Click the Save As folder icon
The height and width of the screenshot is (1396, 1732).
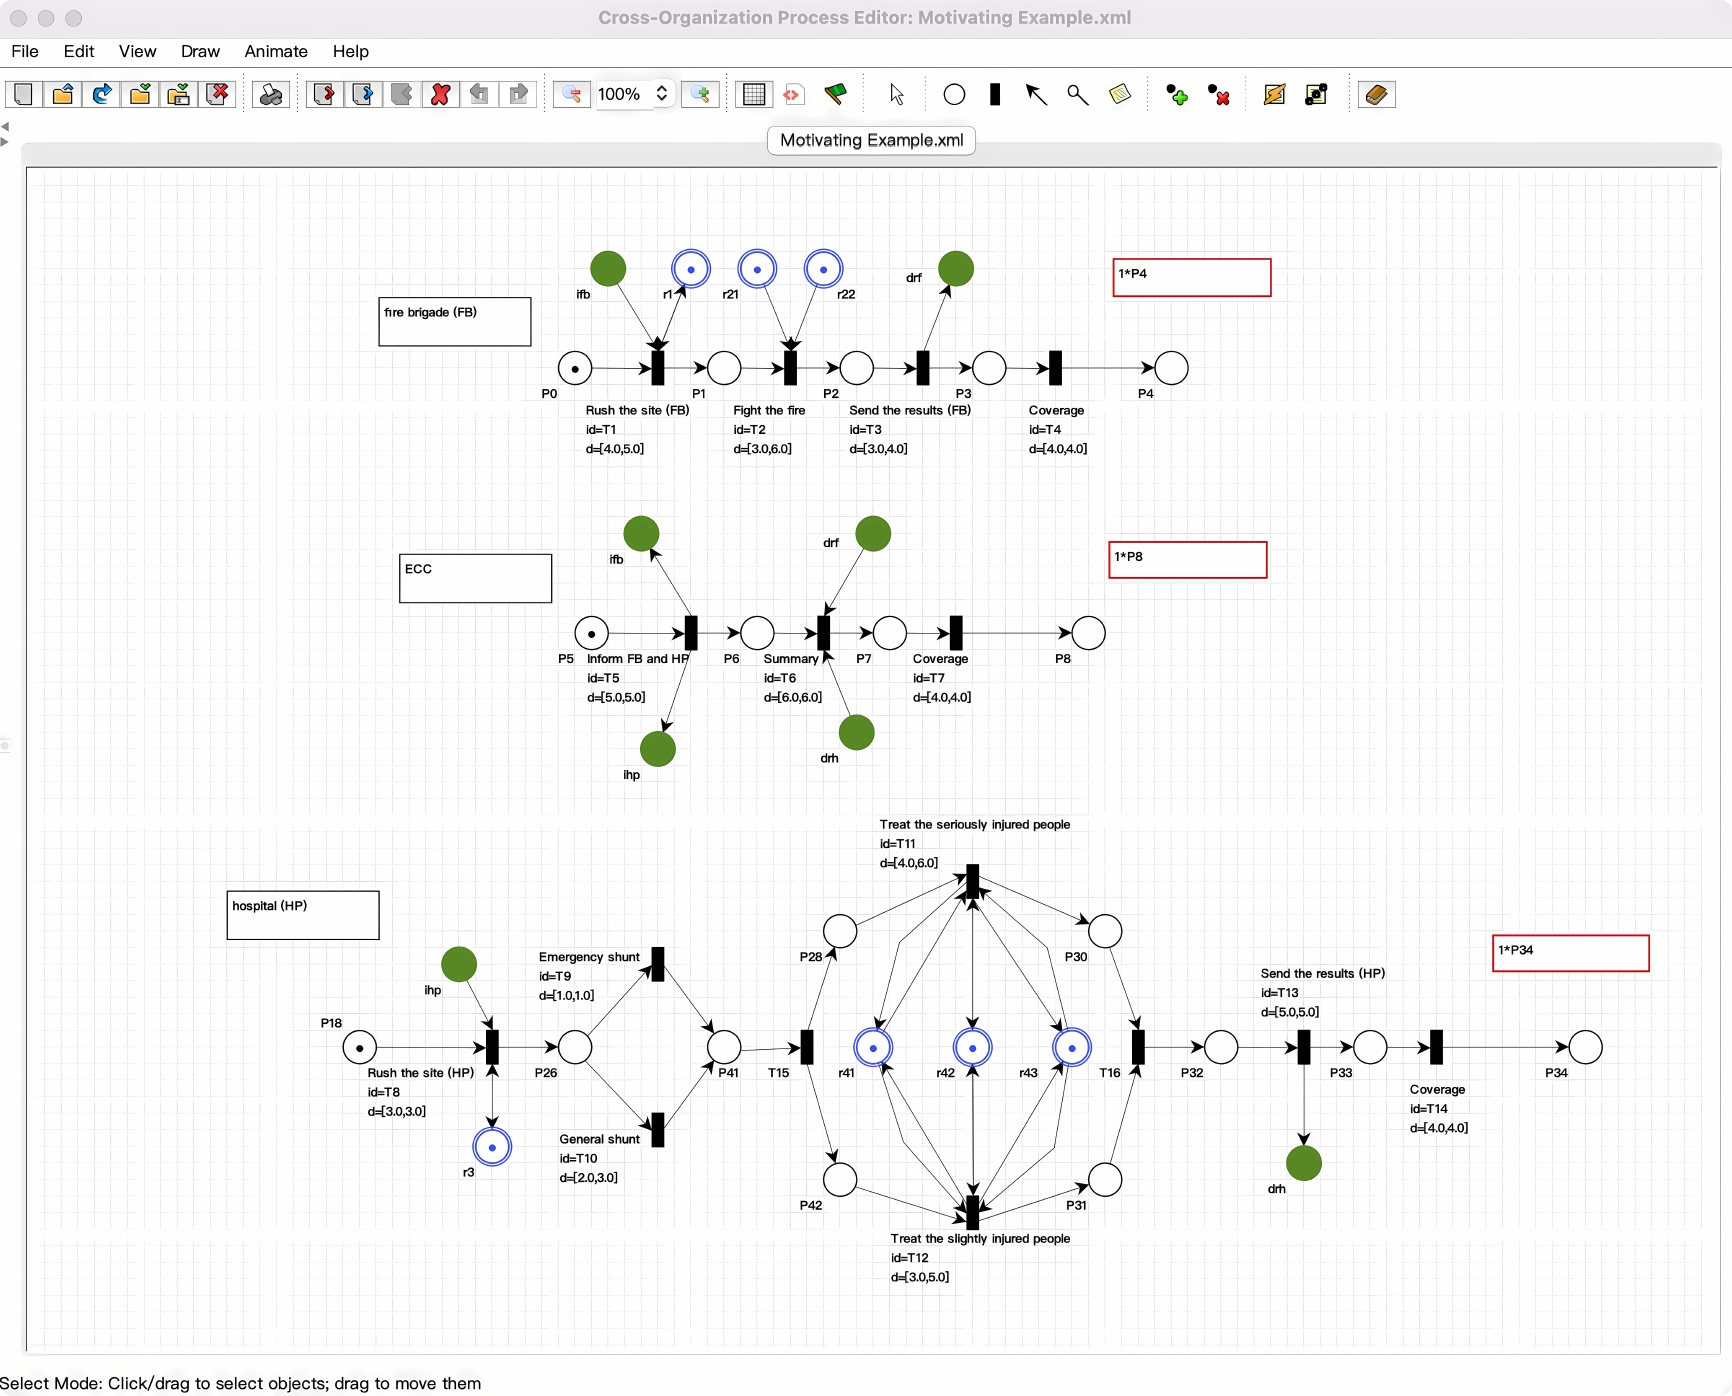pyautogui.click(x=179, y=94)
